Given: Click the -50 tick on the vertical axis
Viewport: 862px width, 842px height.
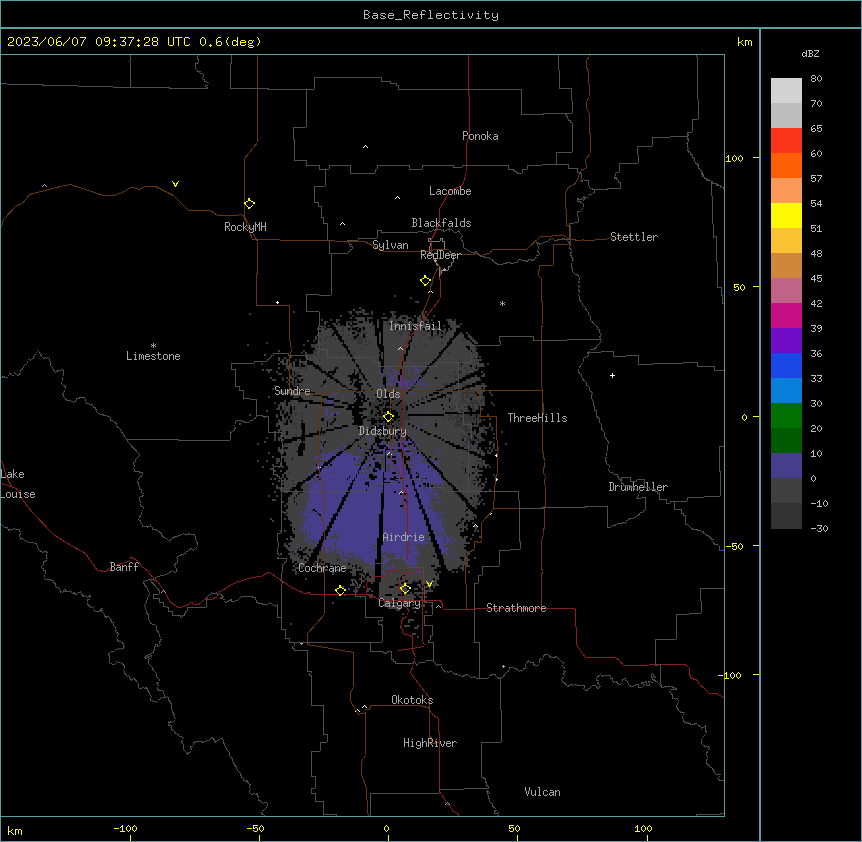Looking at the screenshot, I should 734,546.
